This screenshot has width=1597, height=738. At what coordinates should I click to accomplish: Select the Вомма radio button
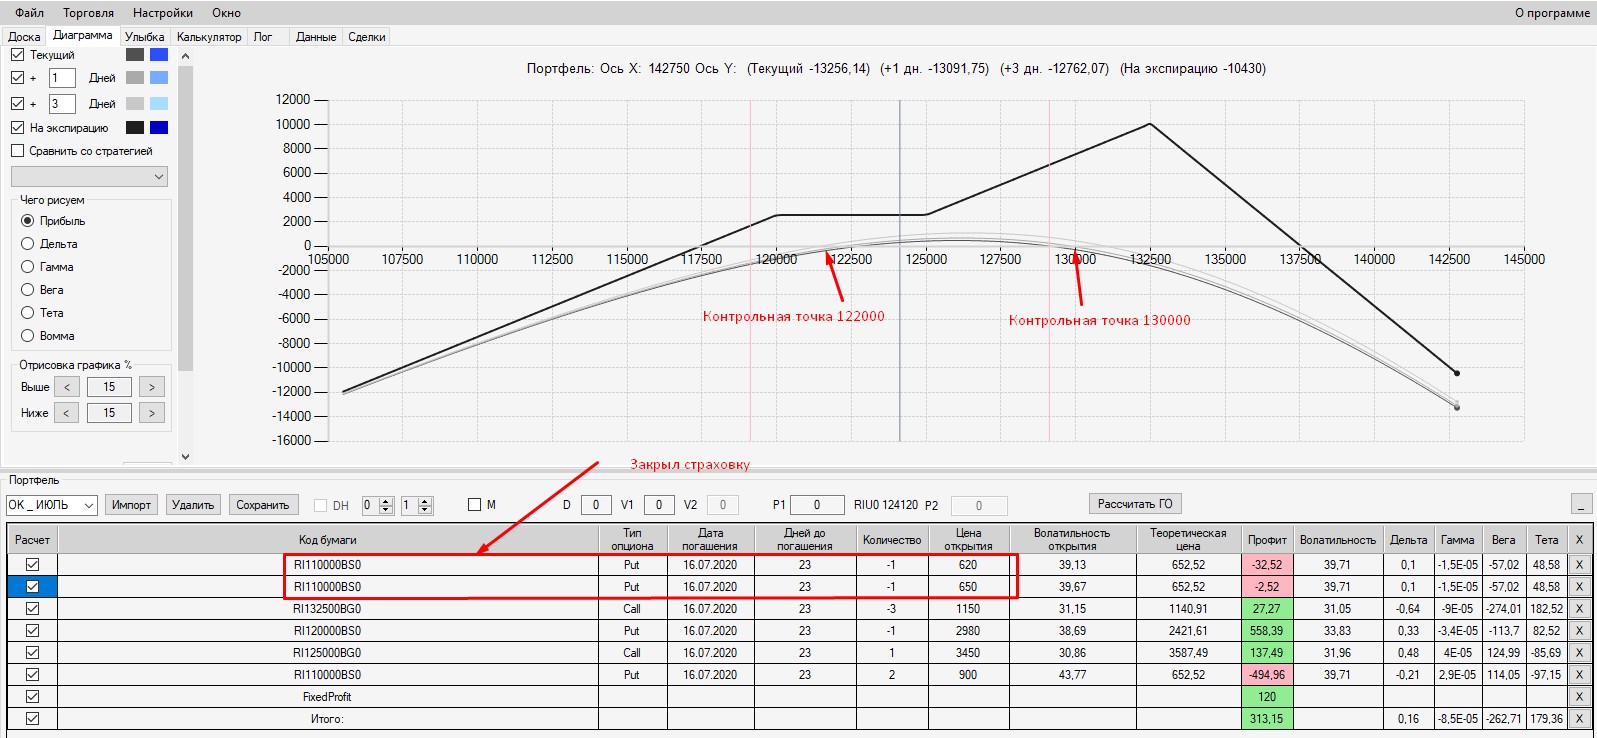[x=28, y=336]
